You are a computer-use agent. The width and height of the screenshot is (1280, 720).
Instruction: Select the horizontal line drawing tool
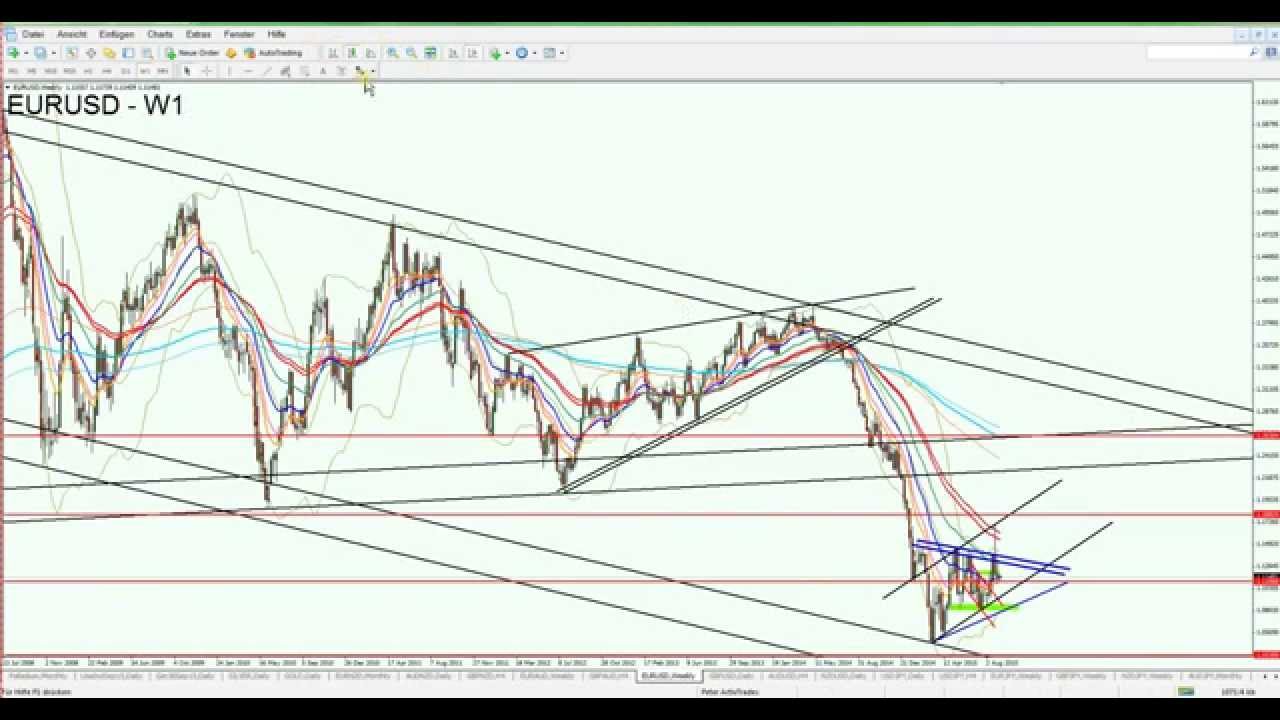pyautogui.click(x=248, y=71)
